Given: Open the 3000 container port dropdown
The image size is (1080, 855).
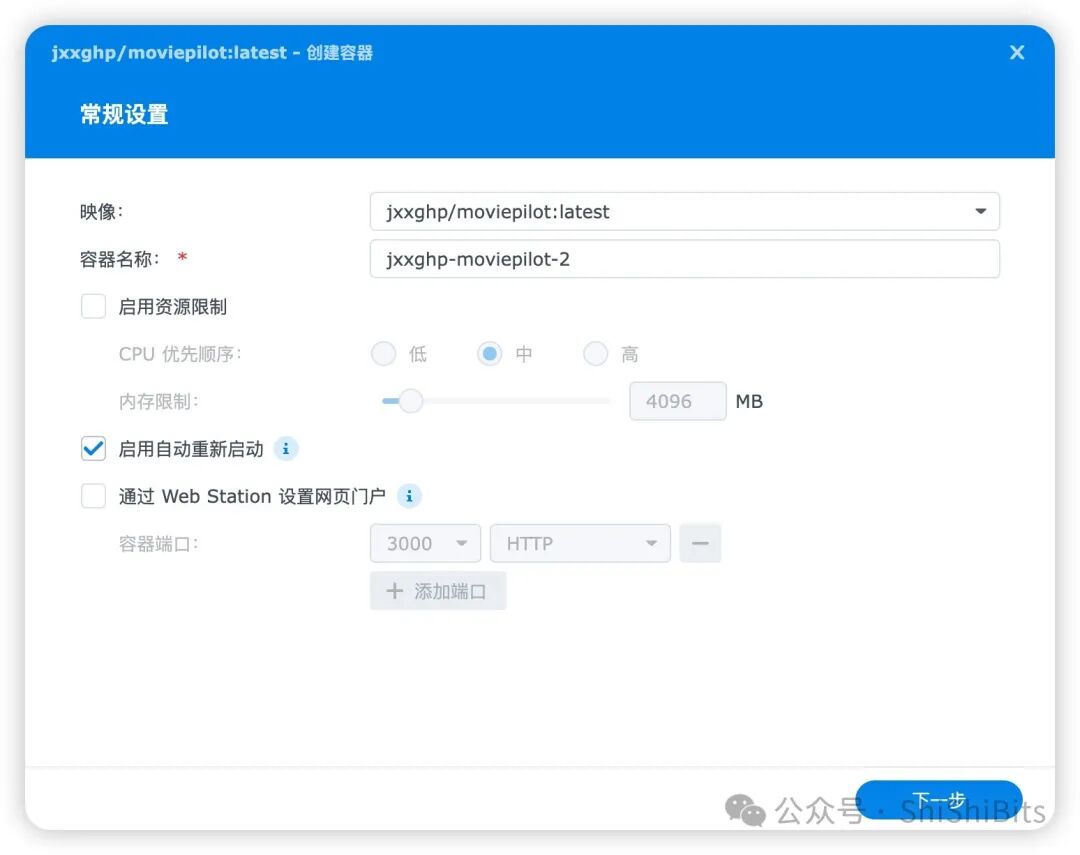Looking at the screenshot, I should click(426, 544).
